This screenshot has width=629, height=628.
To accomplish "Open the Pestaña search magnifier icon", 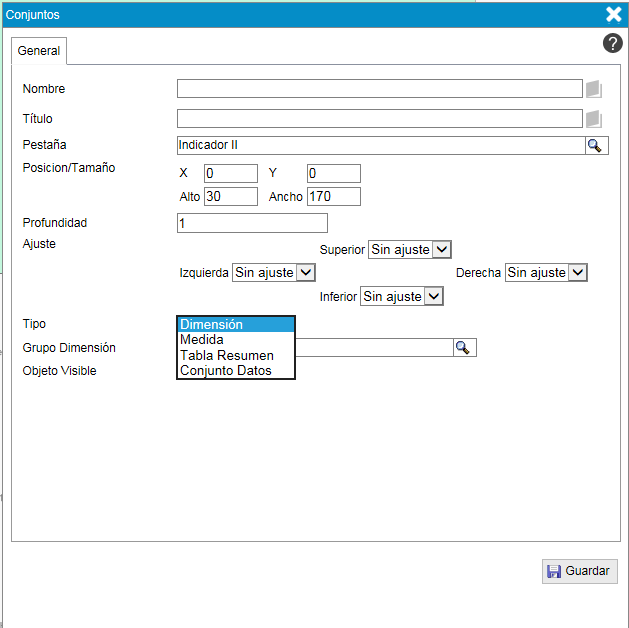I will click(x=595, y=146).
